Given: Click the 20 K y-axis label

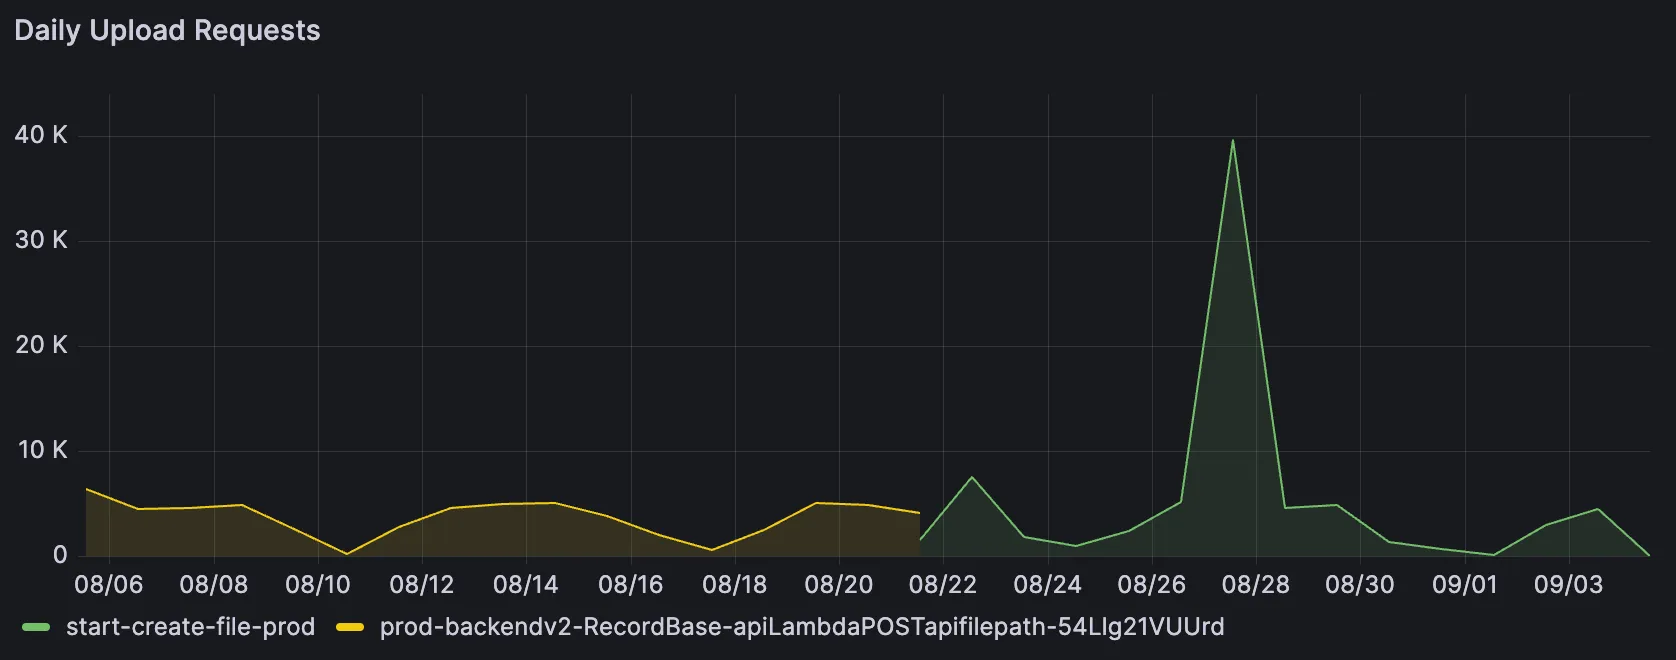Looking at the screenshot, I should 41,345.
